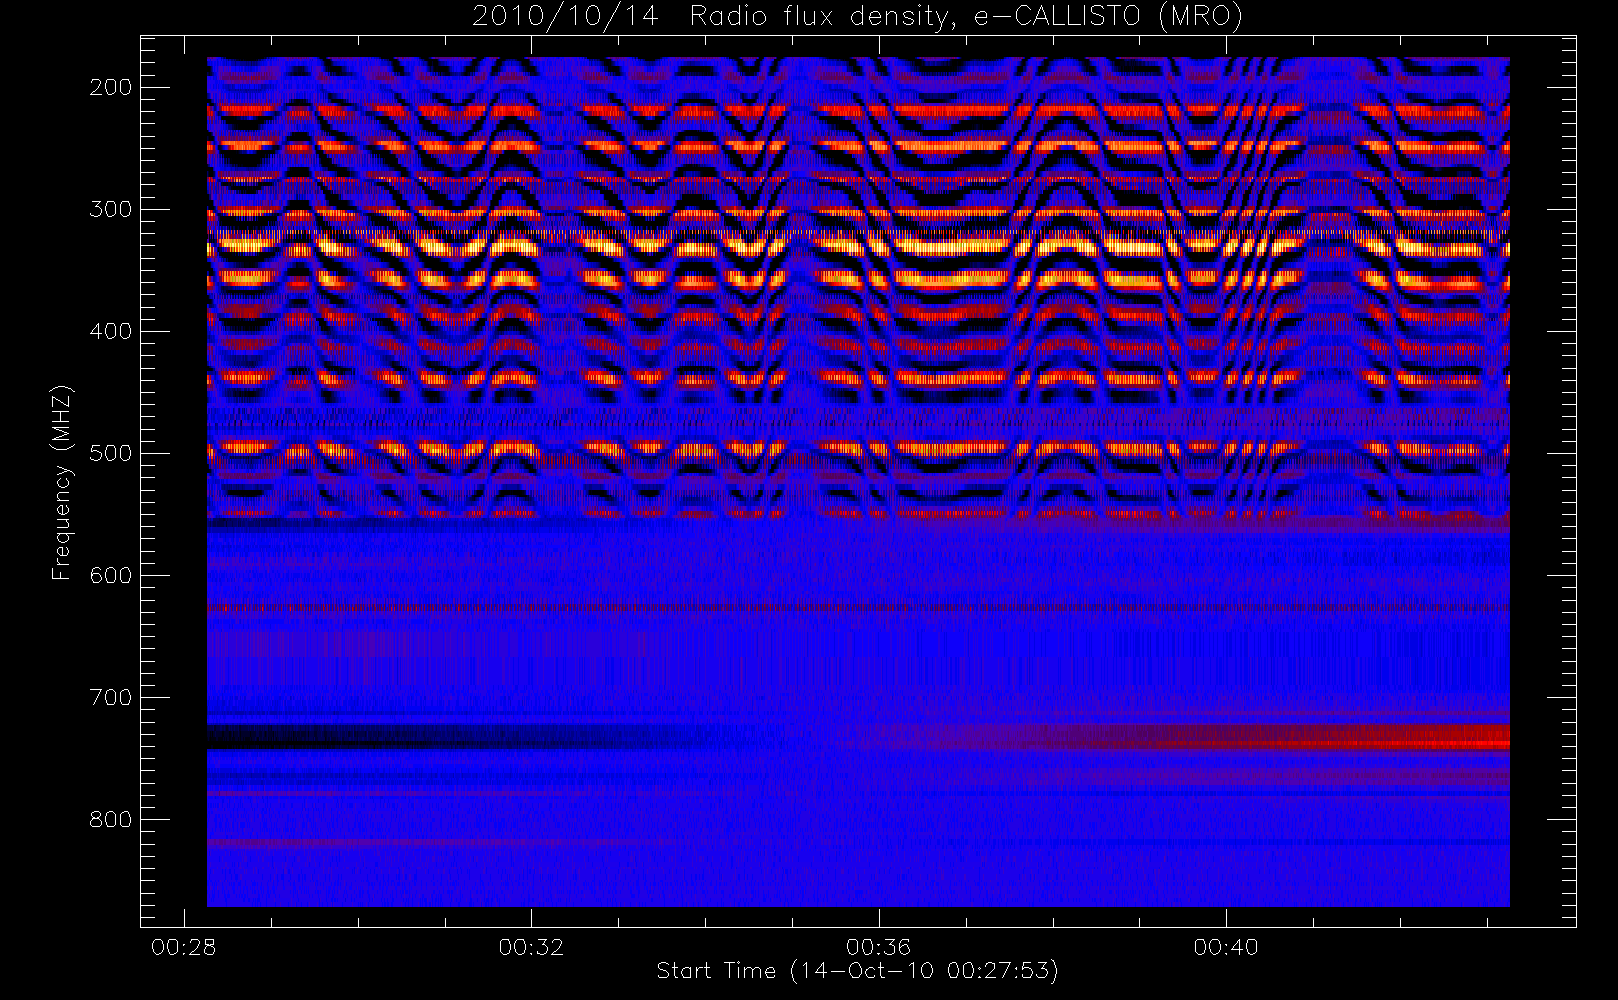Click the '500' frequency tick label
This screenshot has height=1000, width=1618.
point(111,453)
